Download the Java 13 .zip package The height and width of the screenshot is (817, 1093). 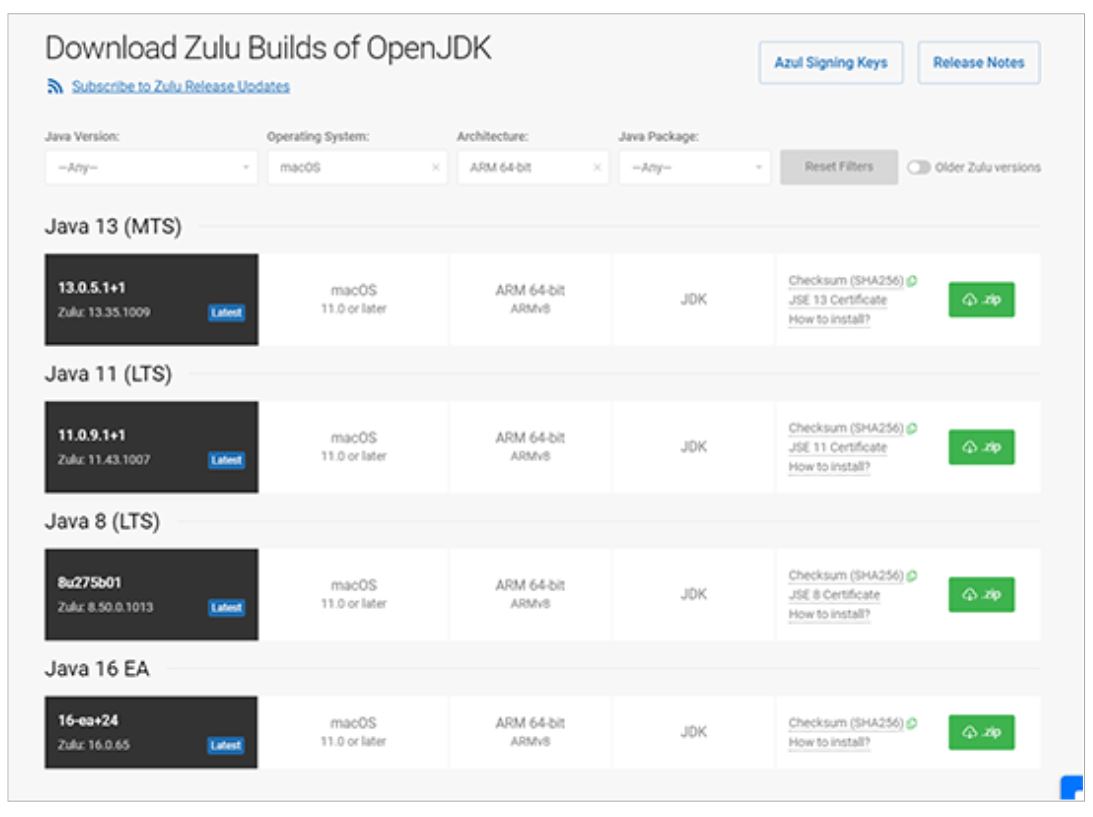[x=981, y=300]
